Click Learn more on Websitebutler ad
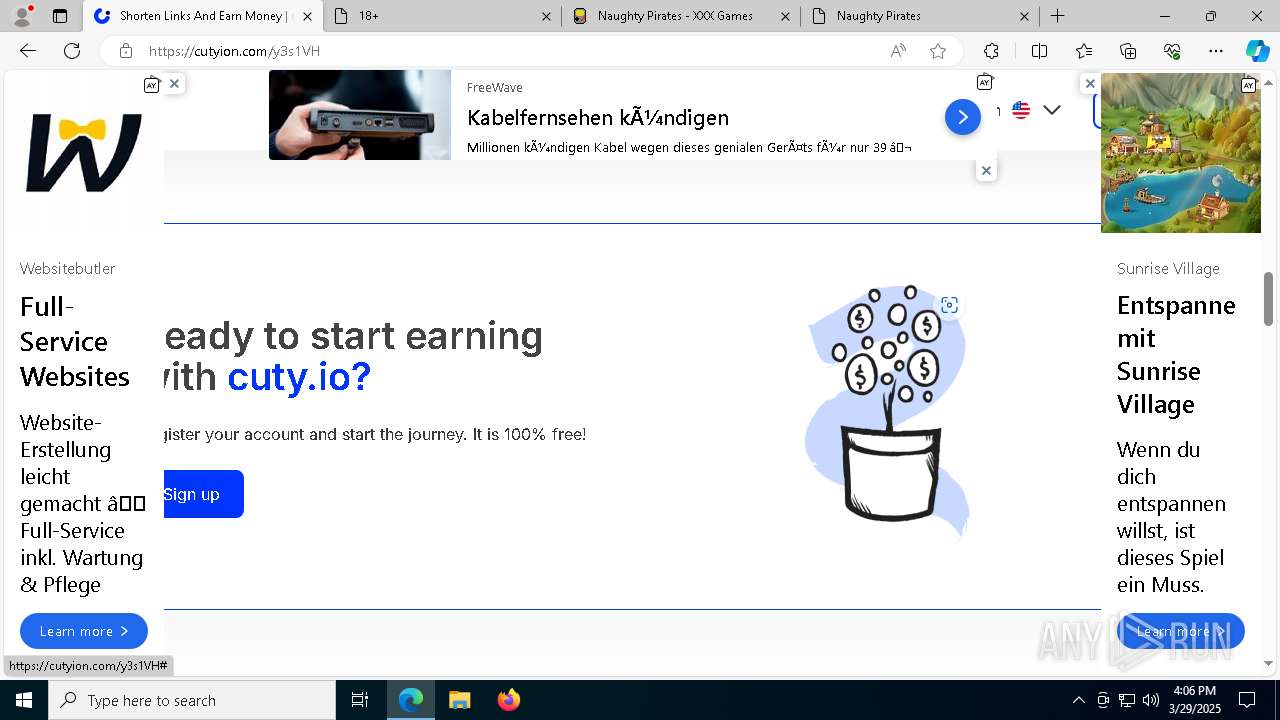The image size is (1280, 720). (x=84, y=631)
